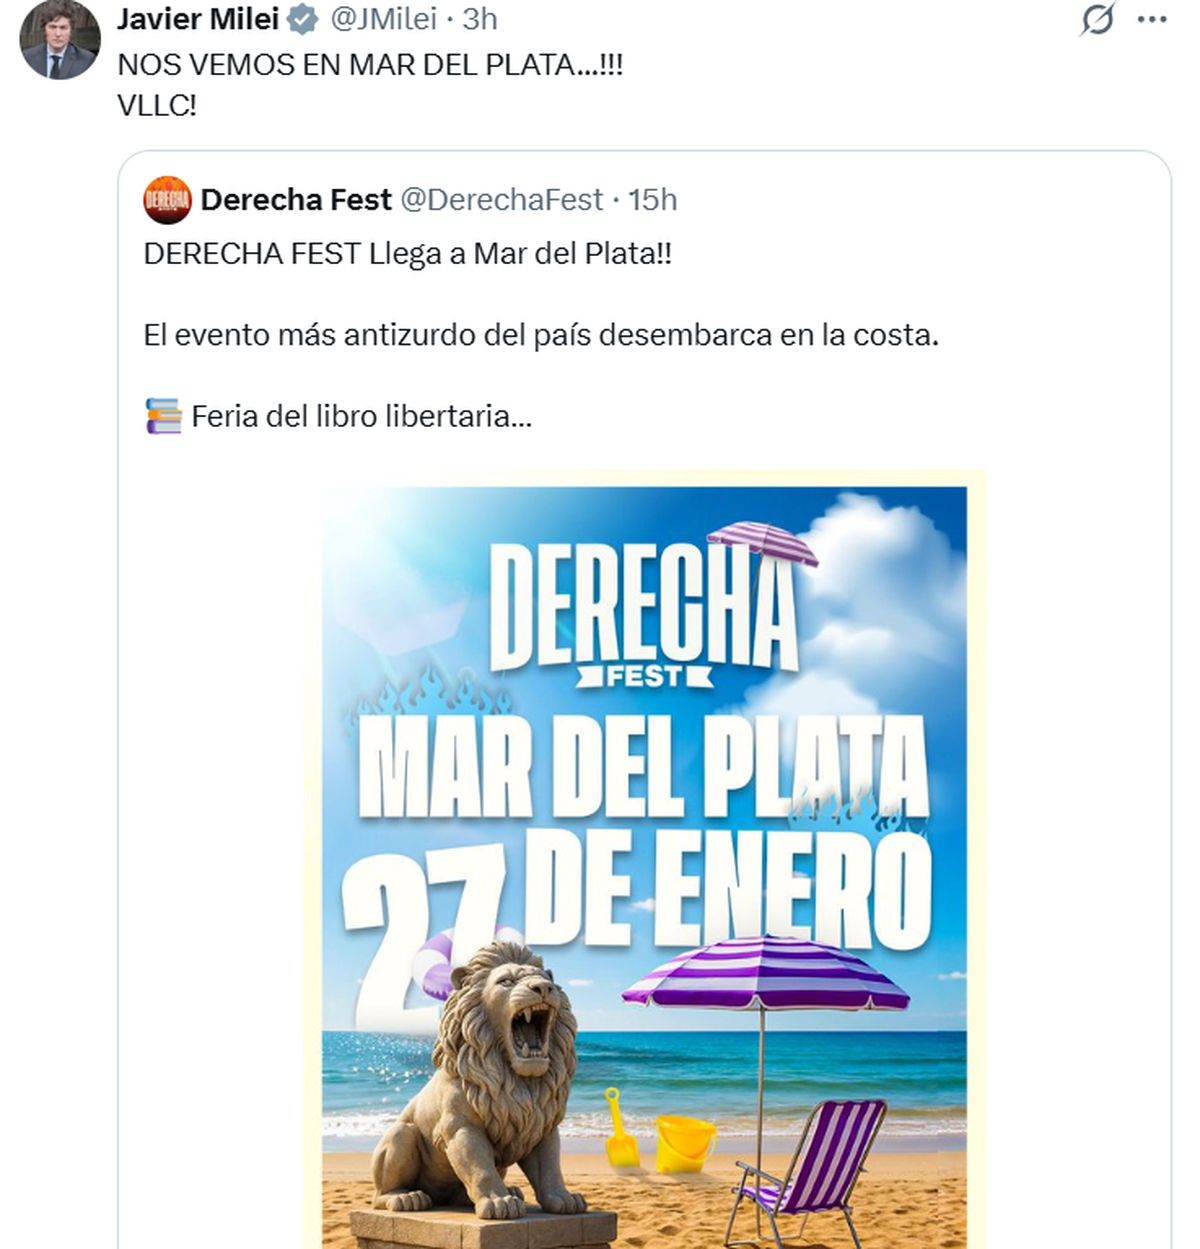Open the three-dot more options menu
The image size is (1200, 1249).
[x=1152, y=19]
